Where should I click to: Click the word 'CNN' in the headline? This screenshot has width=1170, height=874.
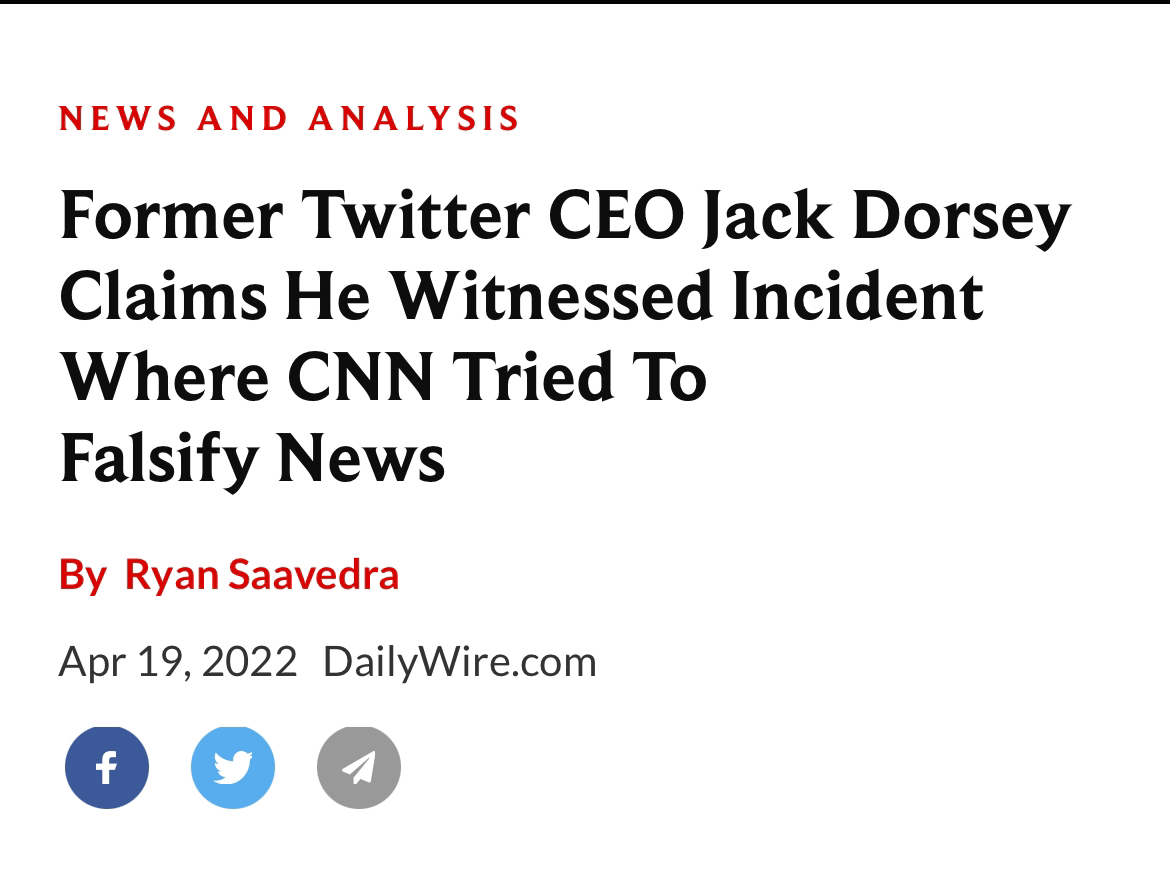pos(360,377)
